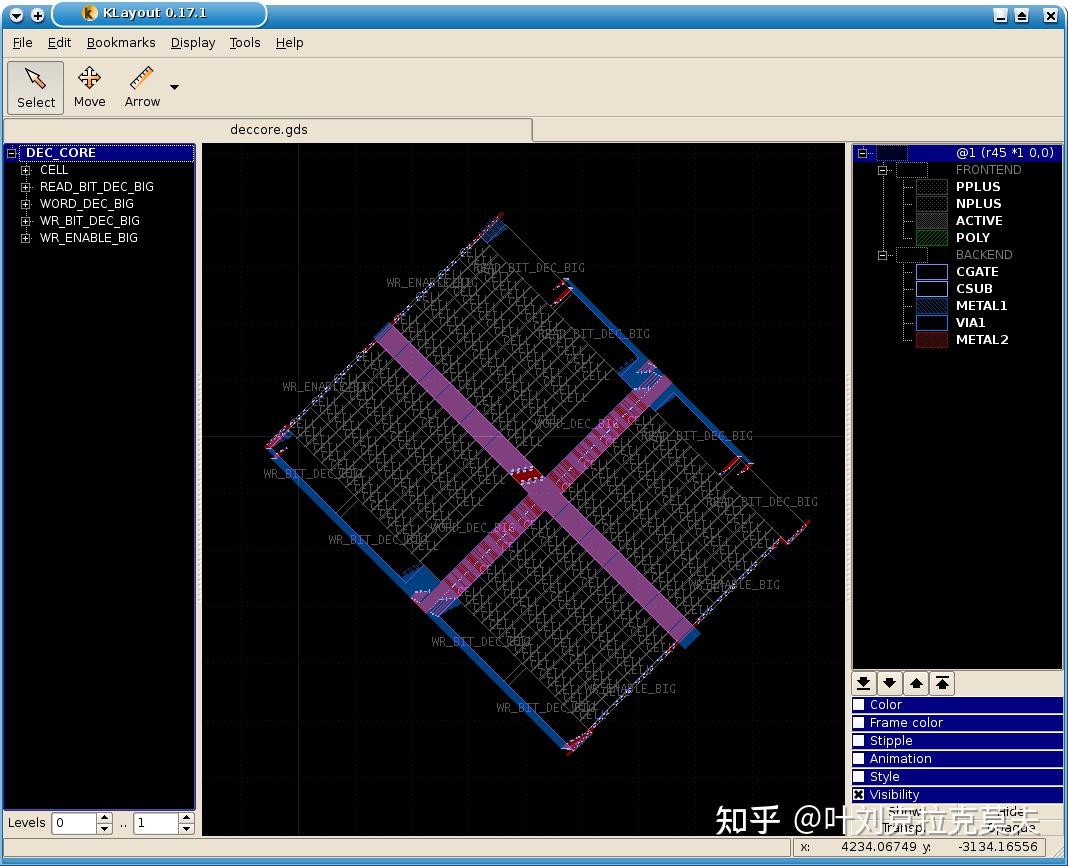Expand the CELL tree item

coord(25,170)
